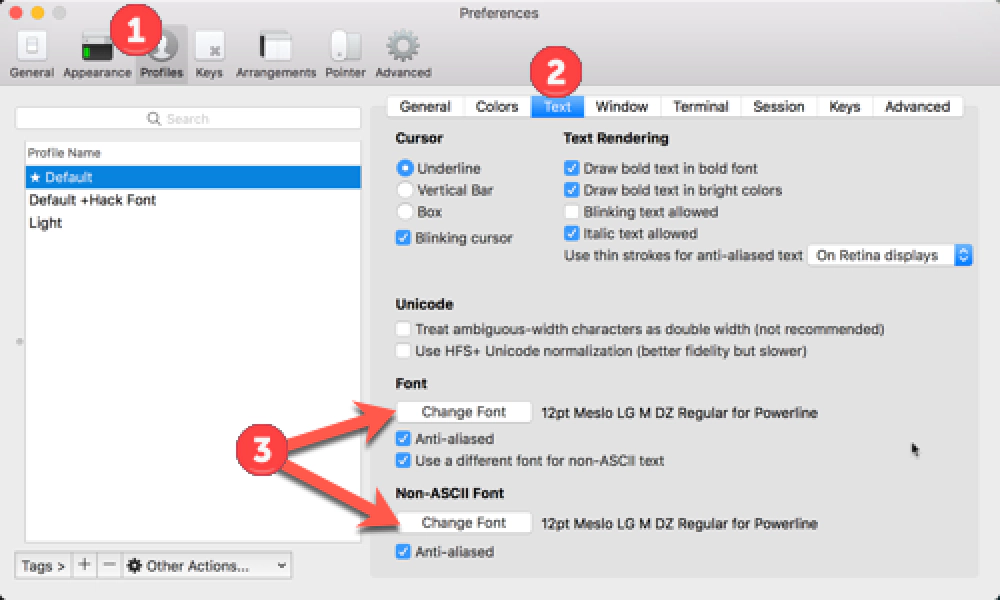This screenshot has width=1000, height=600.
Task: Open the thin strokes On Retina displays dropdown
Action: click(890, 255)
